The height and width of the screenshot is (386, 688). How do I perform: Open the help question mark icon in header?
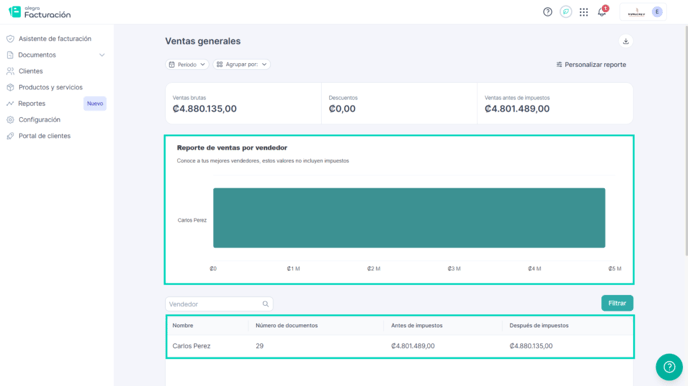548,12
